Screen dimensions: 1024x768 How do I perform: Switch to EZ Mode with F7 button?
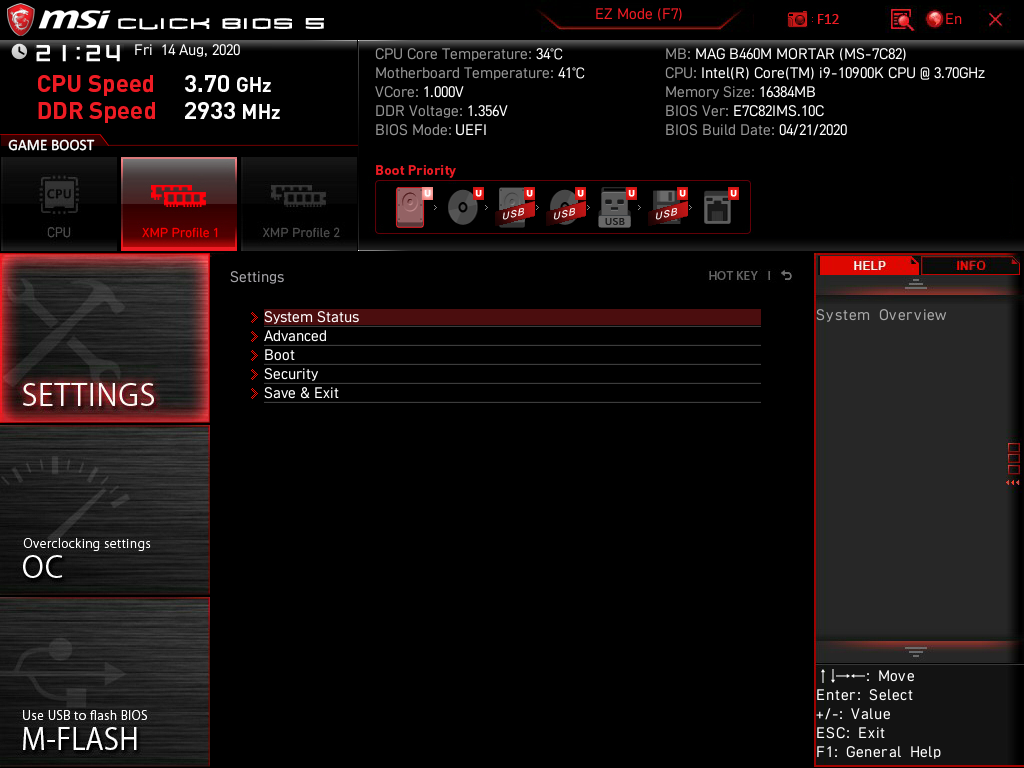coord(638,16)
